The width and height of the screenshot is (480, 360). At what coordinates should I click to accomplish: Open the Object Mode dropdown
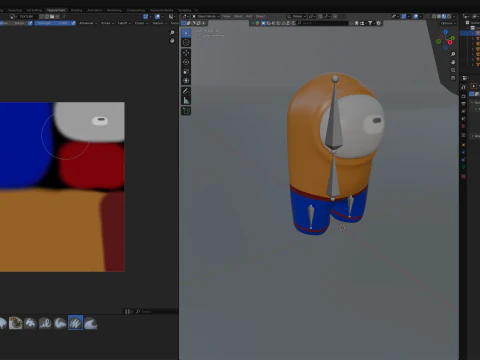point(206,16)
